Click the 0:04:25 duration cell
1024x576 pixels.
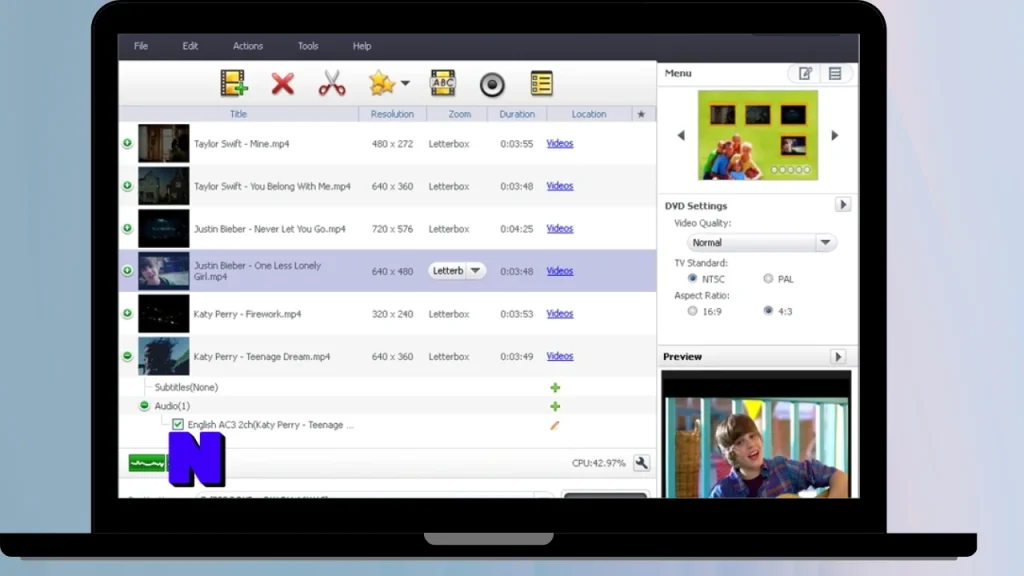pos(517,229)
